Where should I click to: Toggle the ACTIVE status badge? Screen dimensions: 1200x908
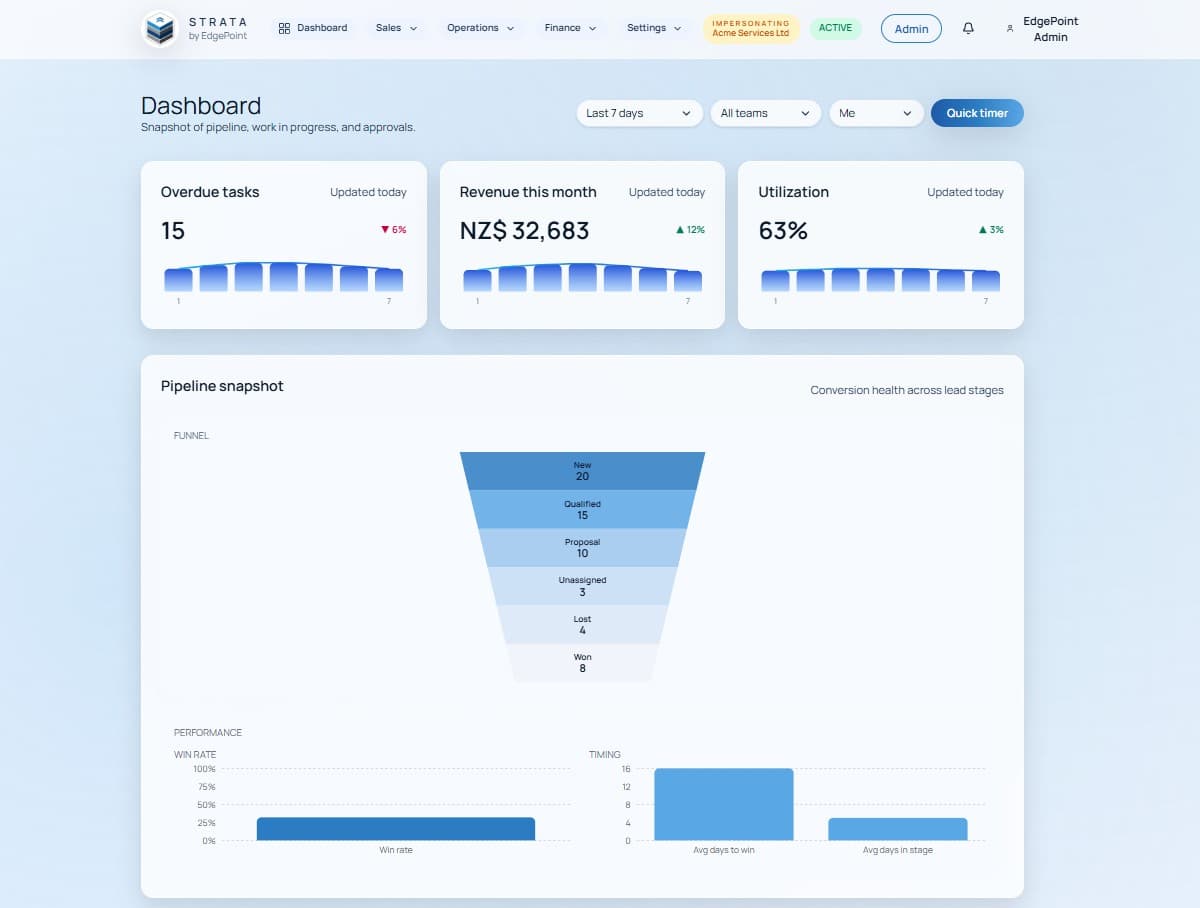(x=836, y=27)
